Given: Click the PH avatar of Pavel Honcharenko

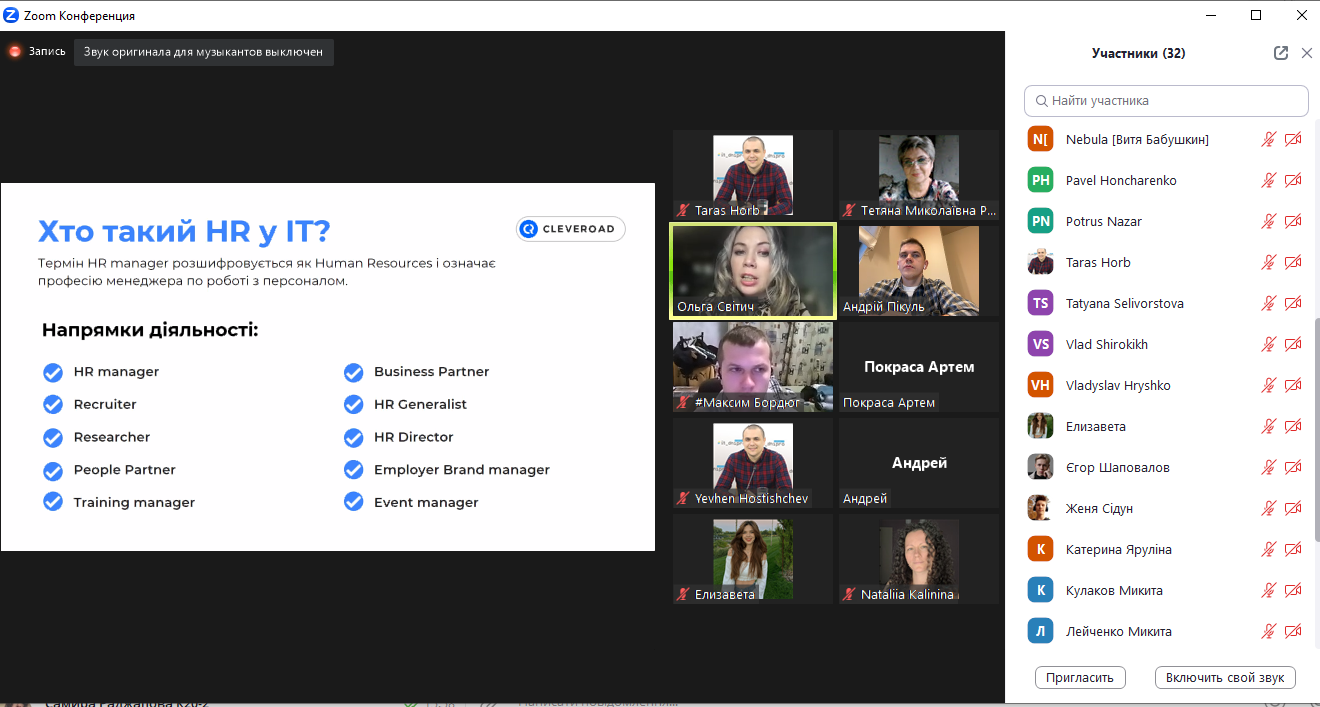Looking at the screenshot, I should pyautogui.click(x=1041, y=180).
